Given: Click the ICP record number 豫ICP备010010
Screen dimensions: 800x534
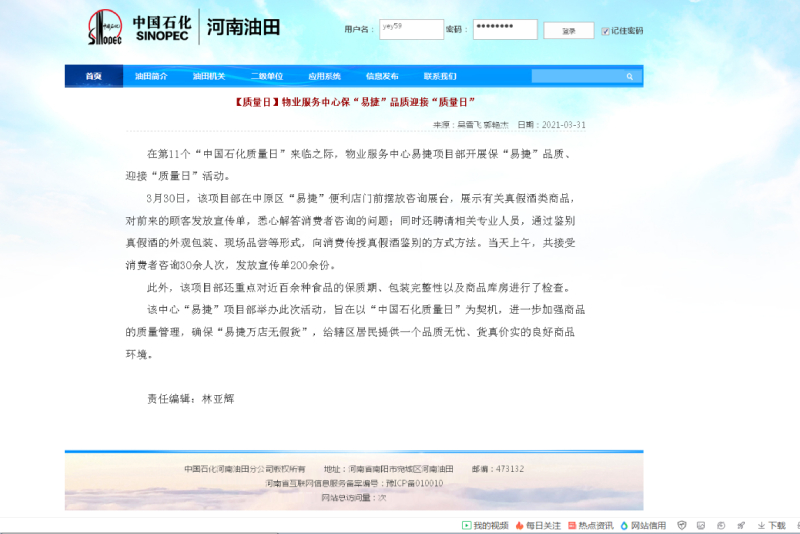Looking at the screenshot, I should coord(415,484).
